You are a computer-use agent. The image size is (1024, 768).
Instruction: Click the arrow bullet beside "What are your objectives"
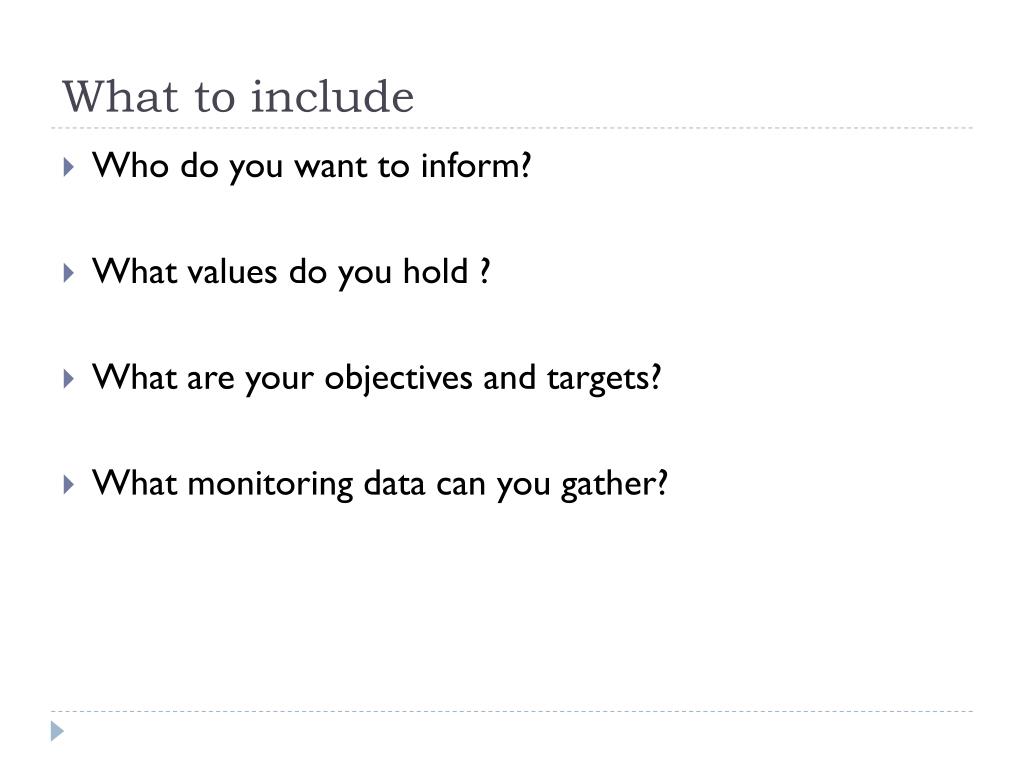[69, 379]
